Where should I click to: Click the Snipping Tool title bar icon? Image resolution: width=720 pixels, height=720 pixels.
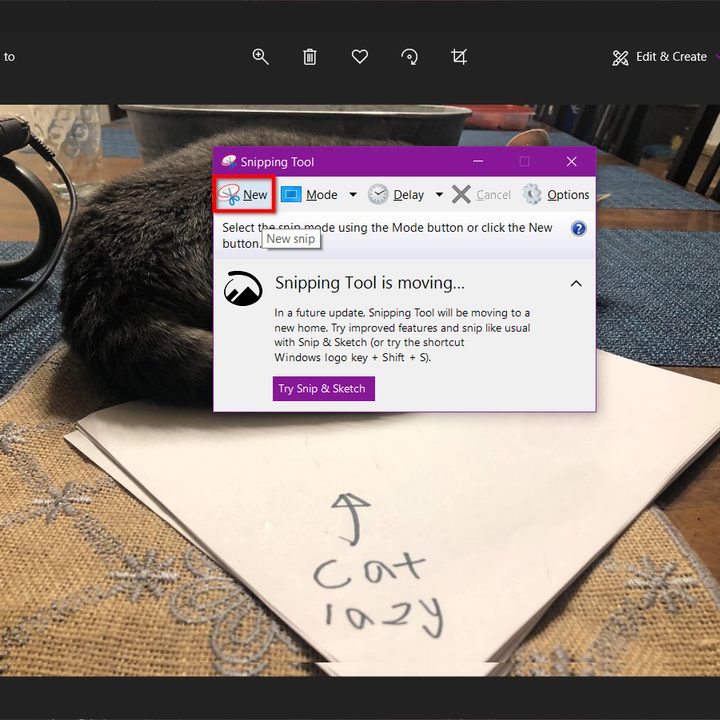(x=229, y=161)
